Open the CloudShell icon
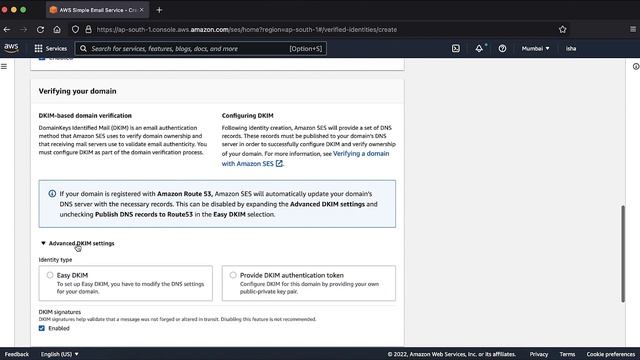The image size is (640, 360). pyautogui.click(x=456, y=49)
